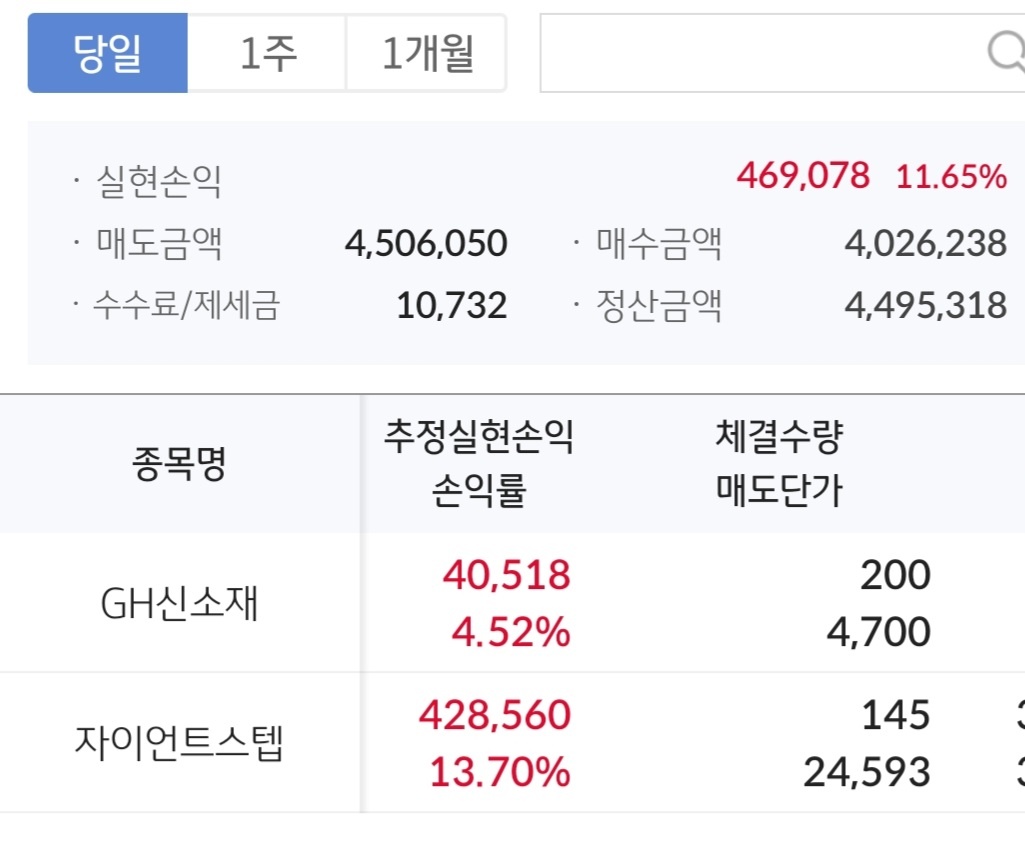The width and height of the screenshot is (1025, 863).
Task: Focus the stock search input field
Action: [782, 53]
